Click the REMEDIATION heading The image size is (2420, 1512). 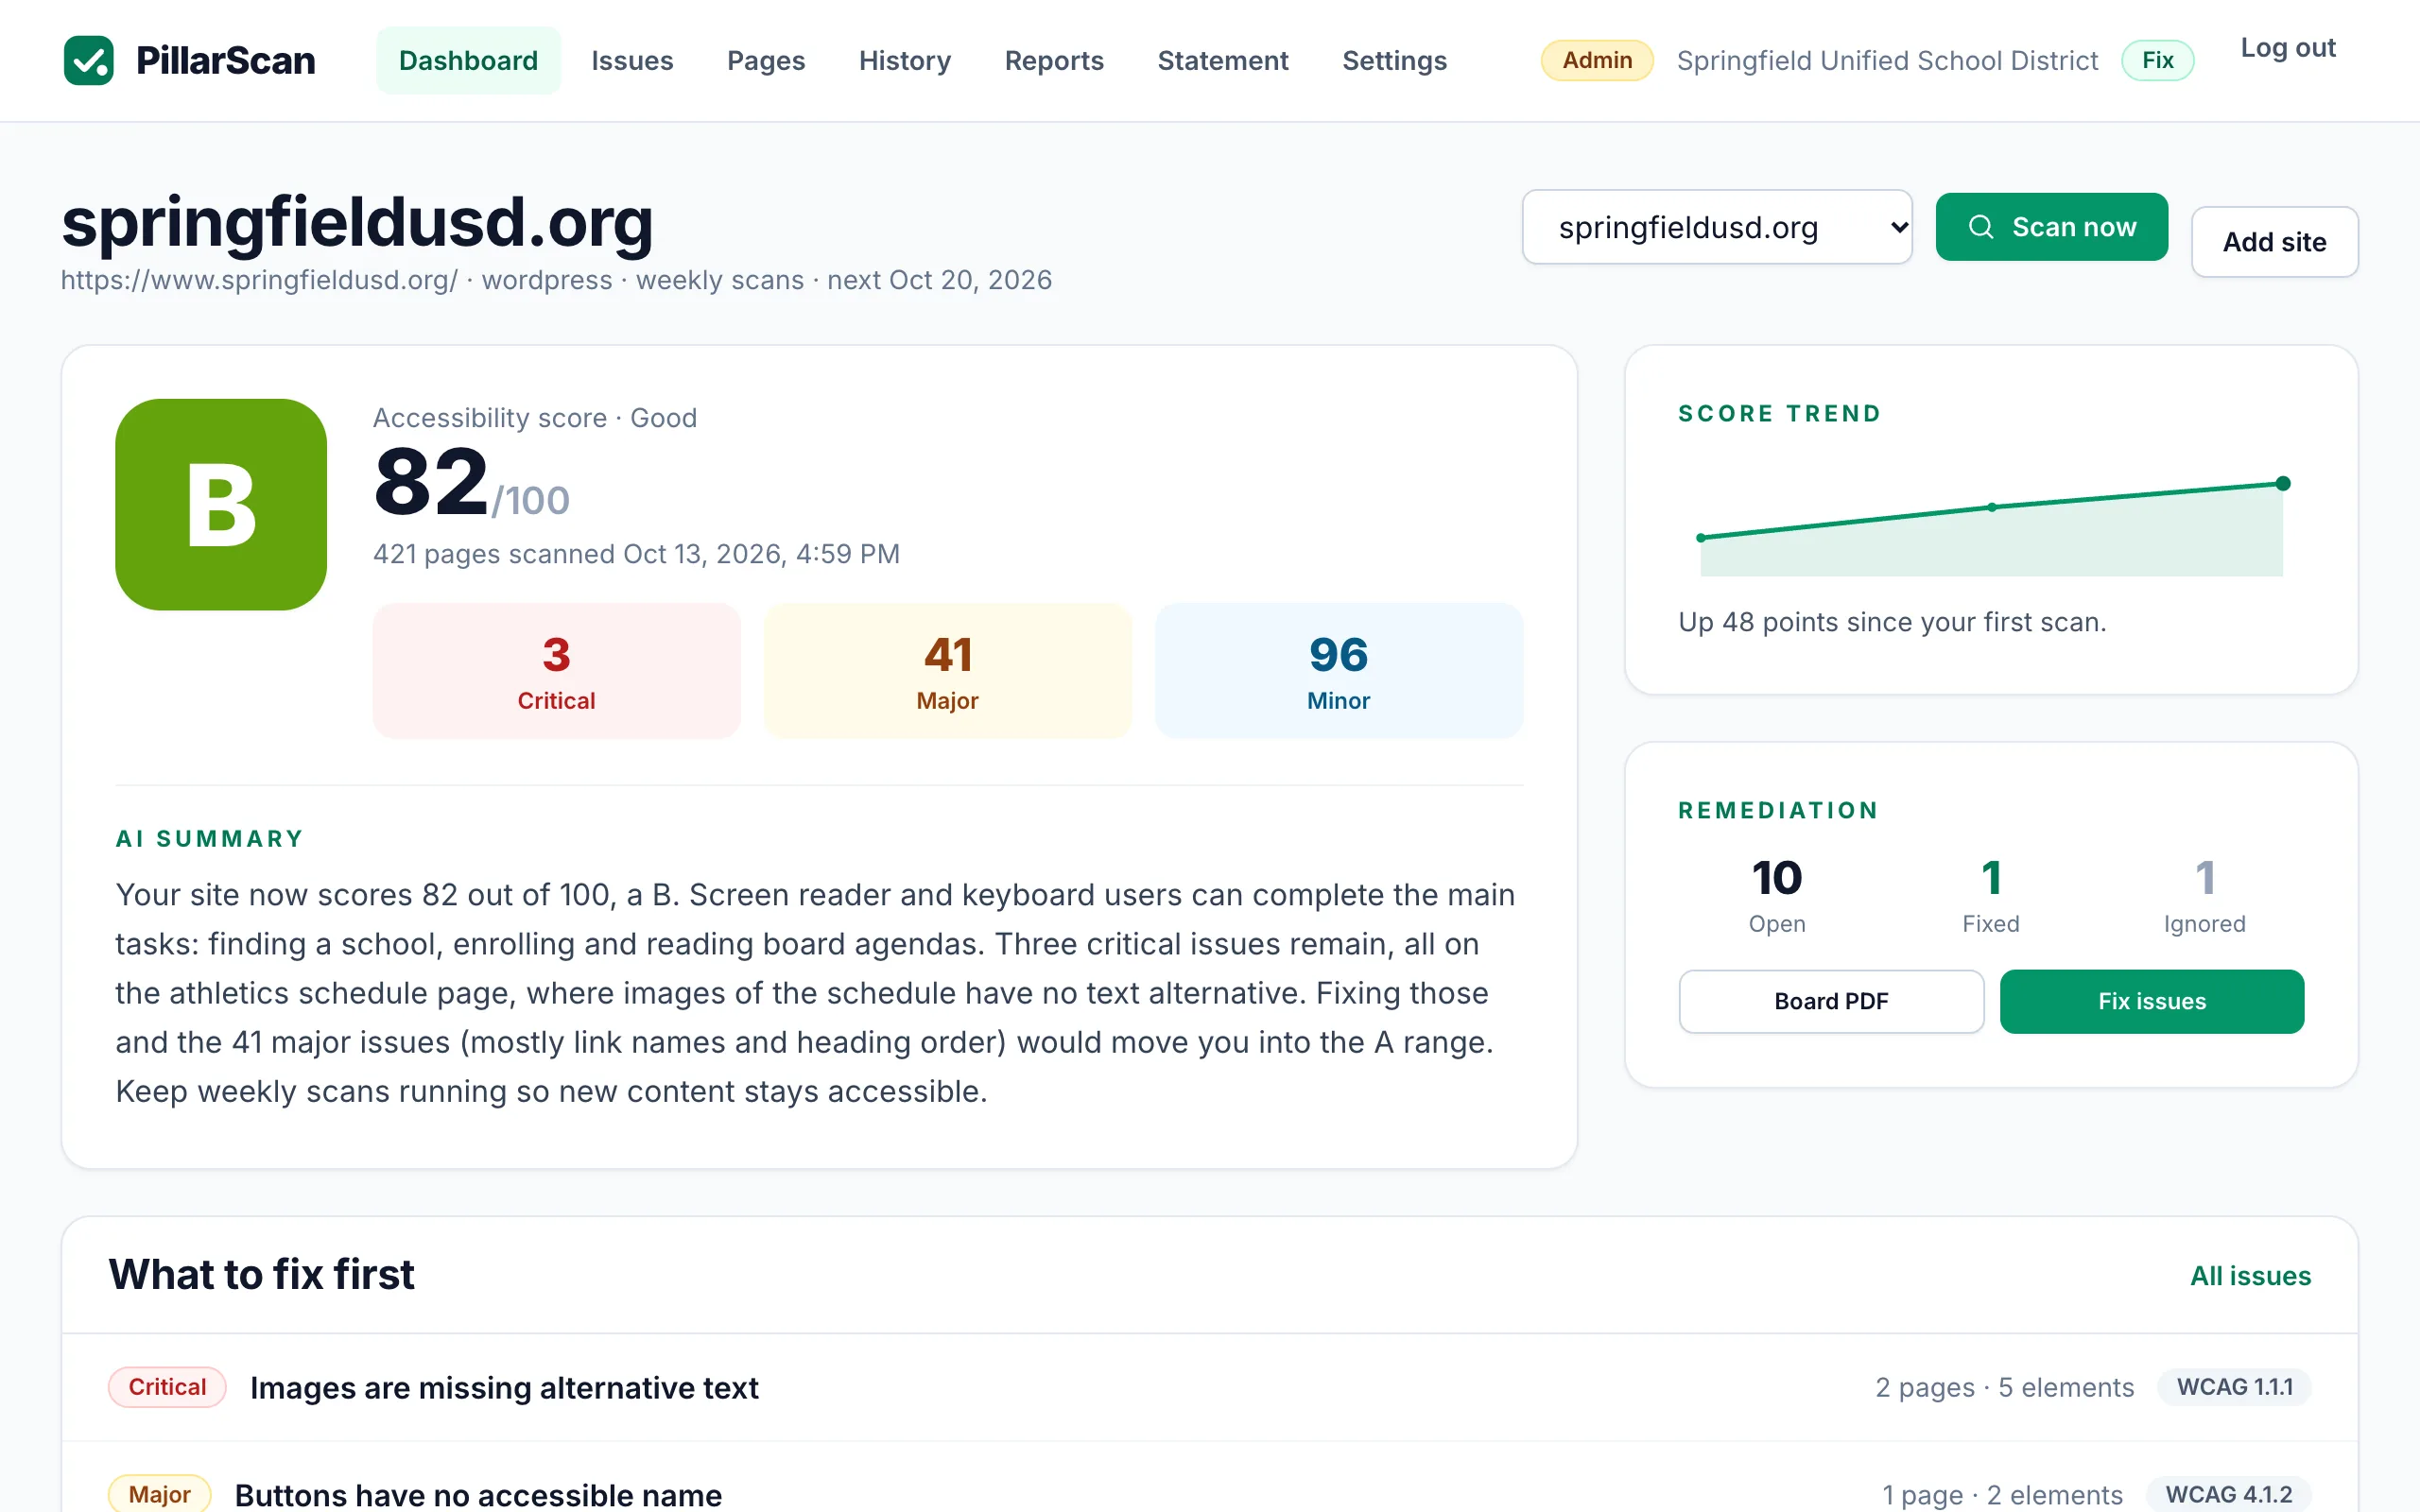click(1778, 811)
